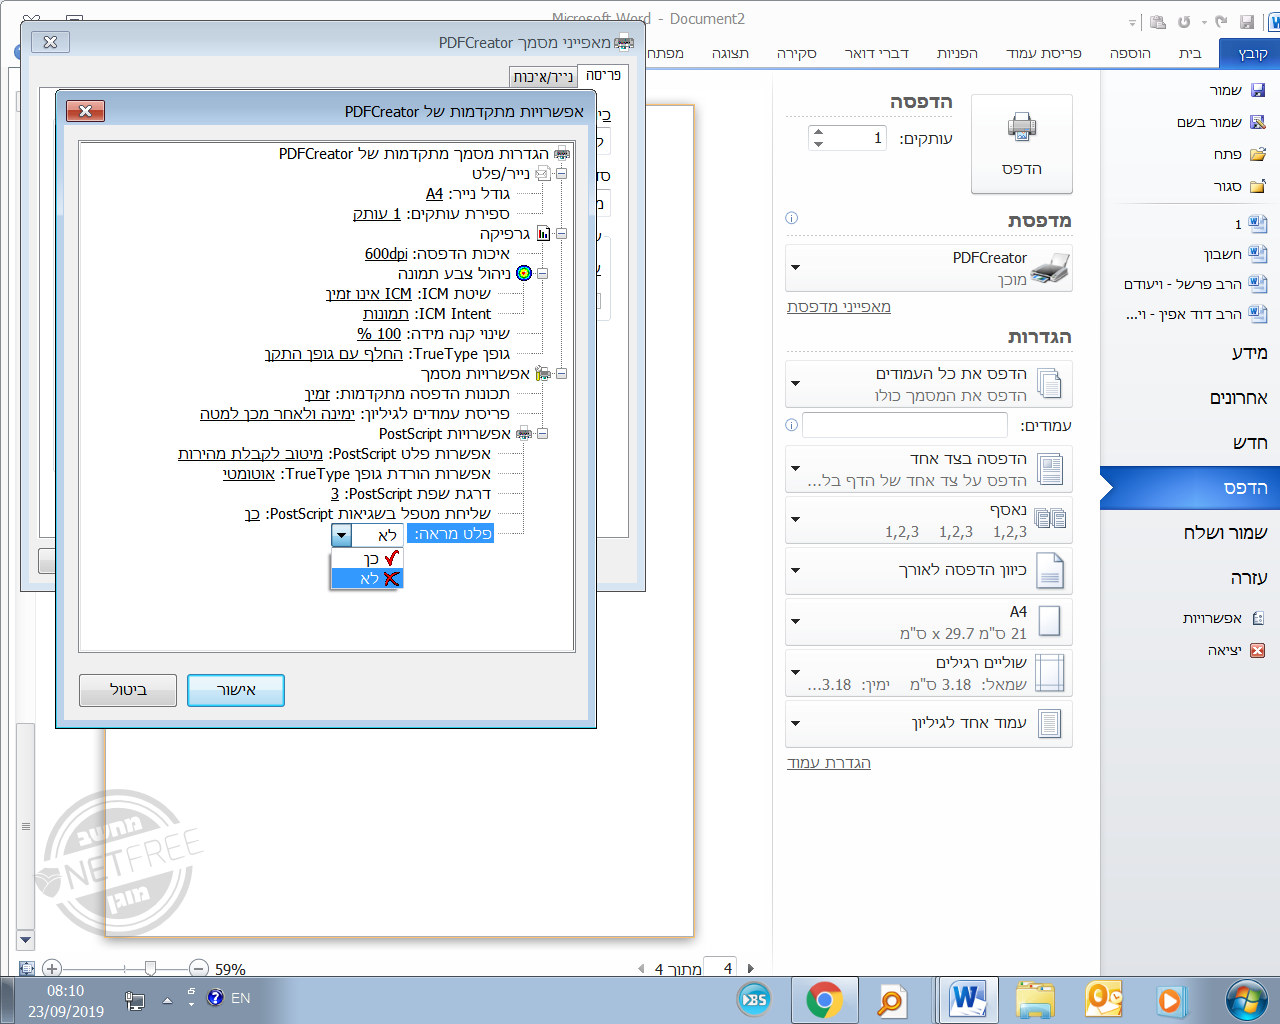The width and height of the screenshot is (1280, 1024).
Task: Switch to the הוספה ribbon tab
Action: [1130, 53]
